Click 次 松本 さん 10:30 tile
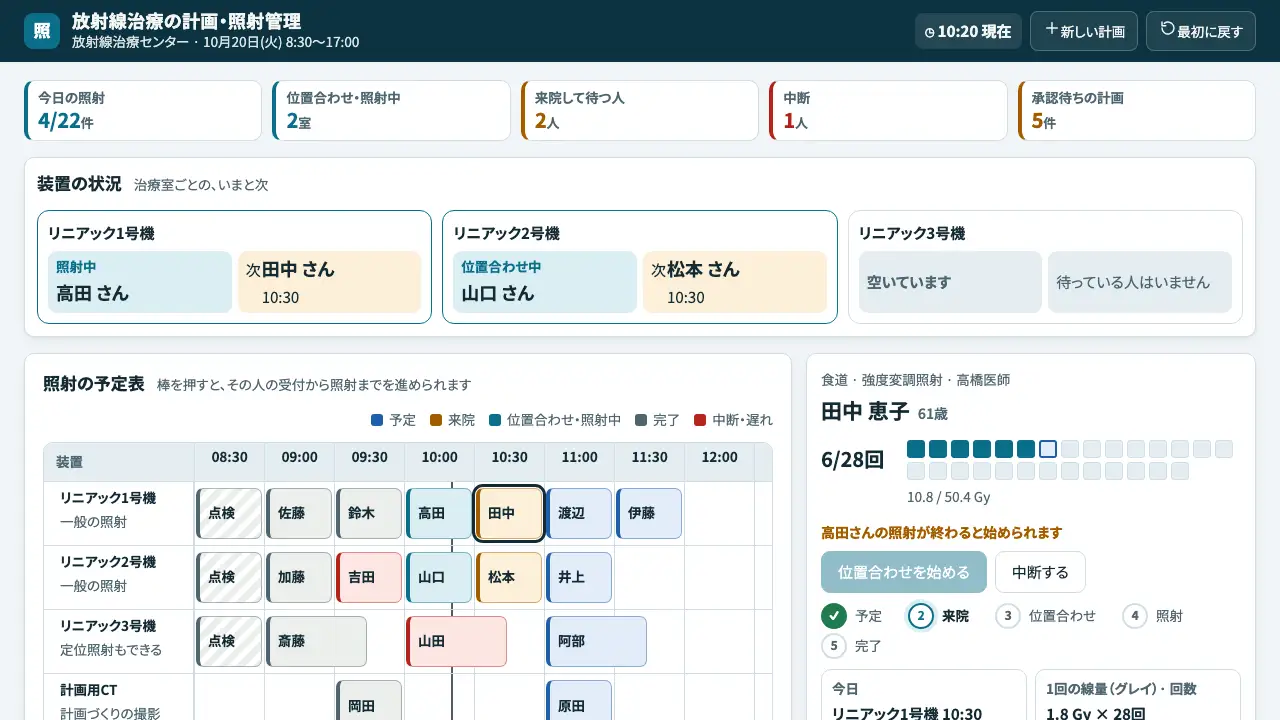Viewport: 1280px width, 720px height. tap(735, 282)
